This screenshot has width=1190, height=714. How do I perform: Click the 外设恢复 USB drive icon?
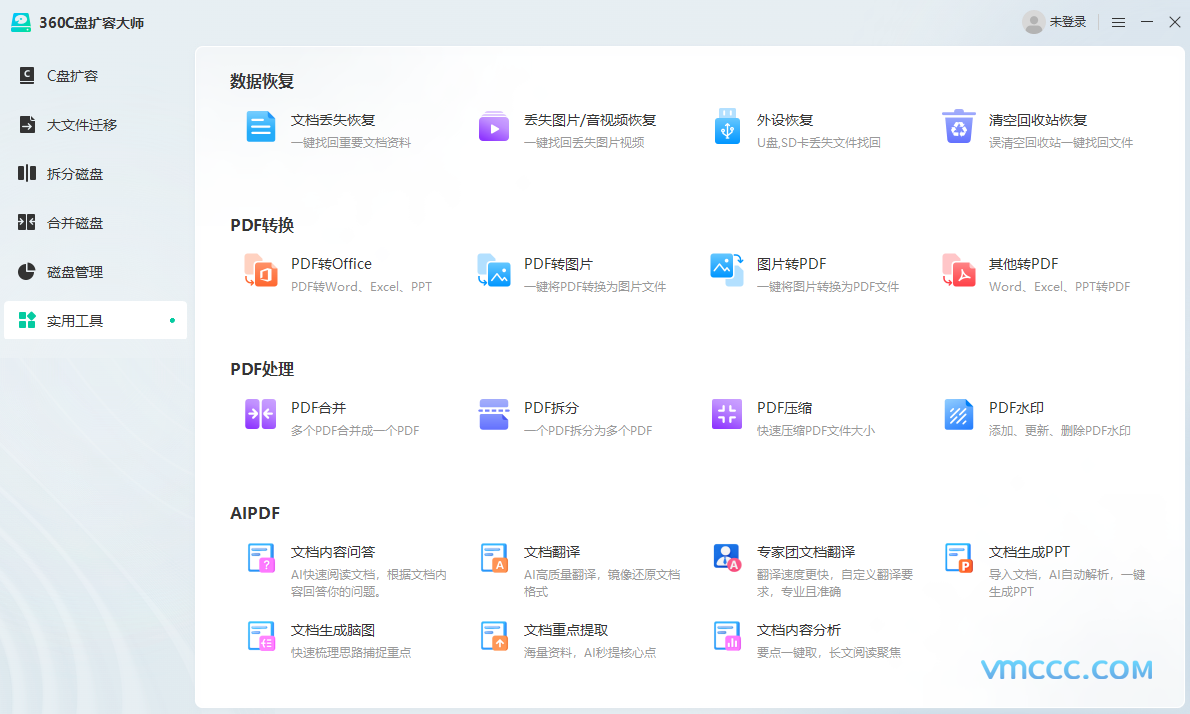coord(727,127)
